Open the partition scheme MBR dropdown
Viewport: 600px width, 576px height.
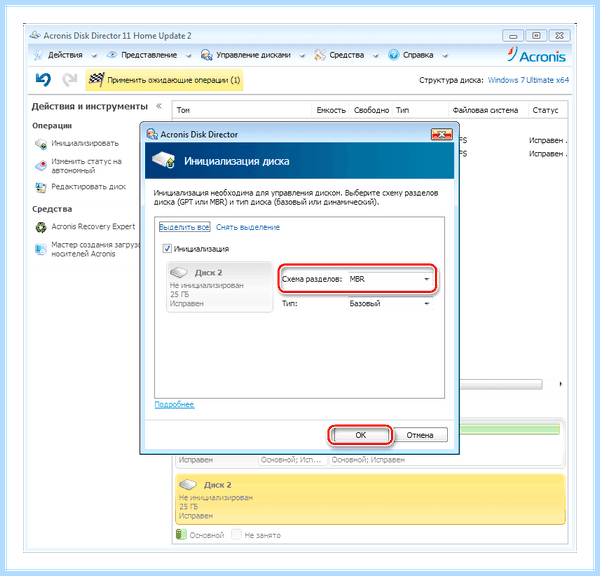click(390, 279)
